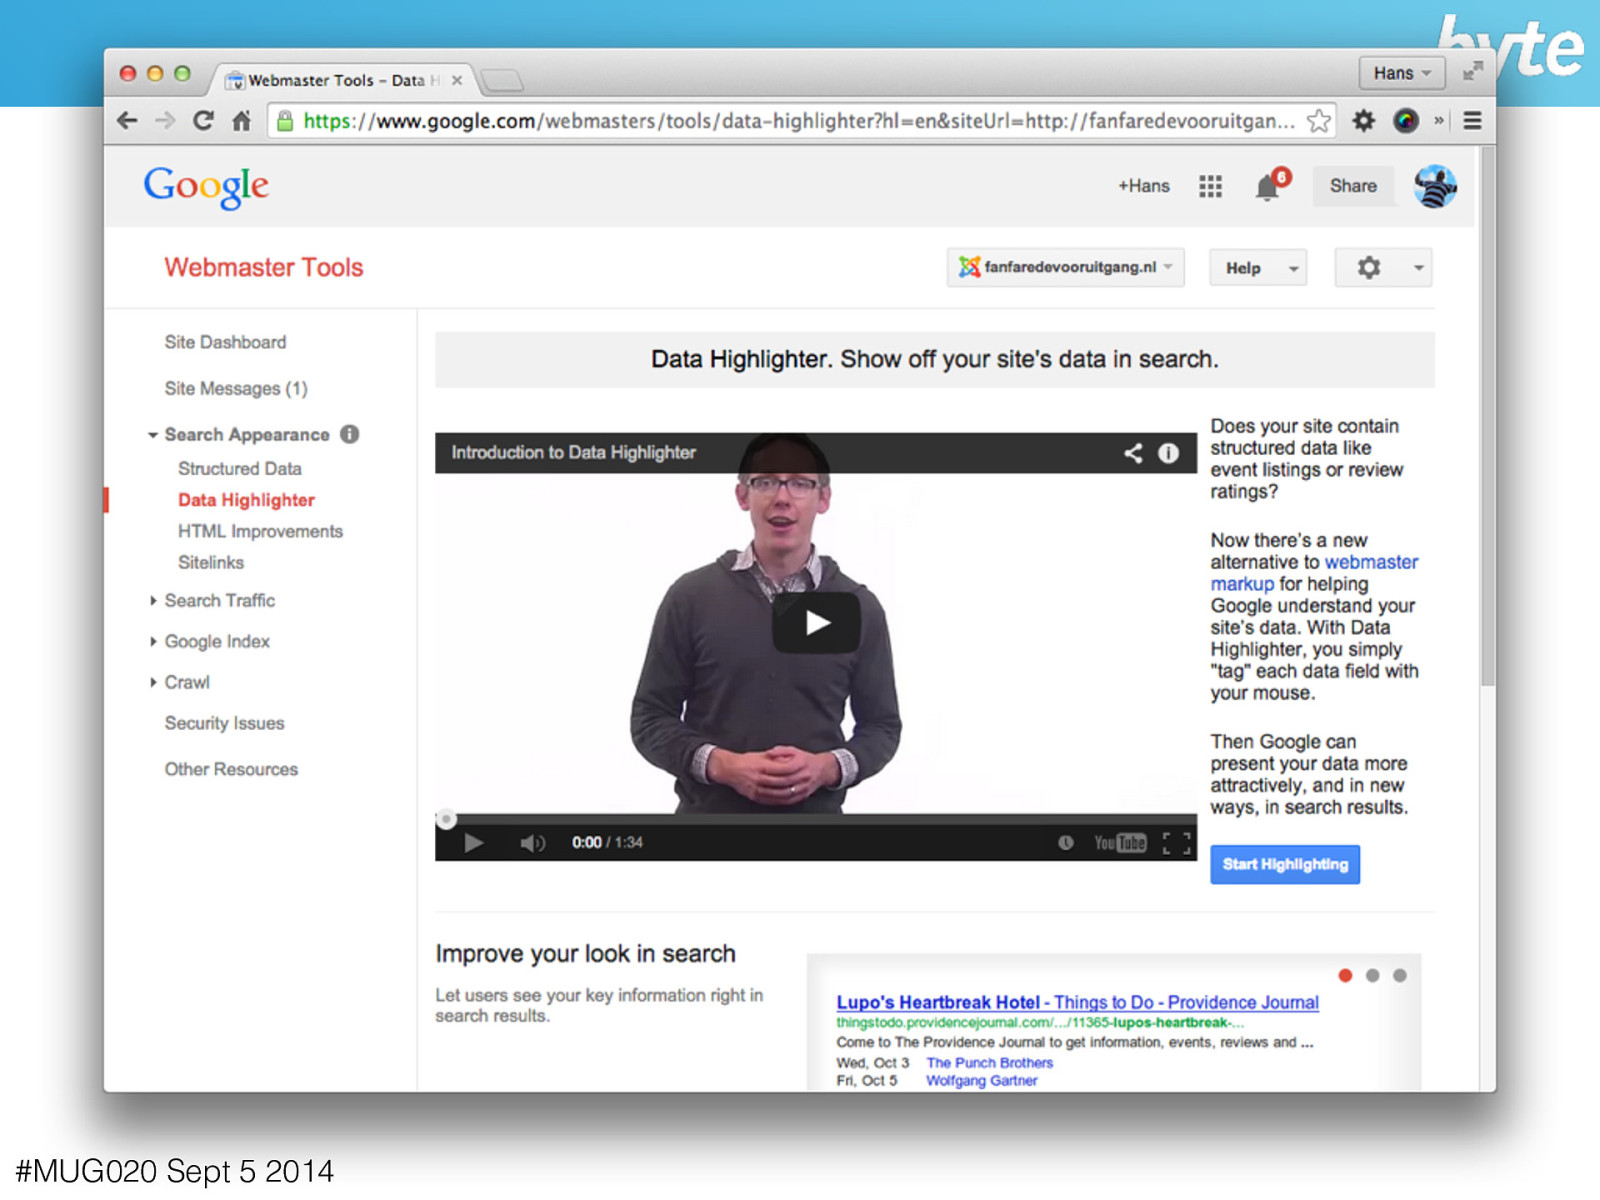Open the video on YouTube via logo

[1120, 843]
